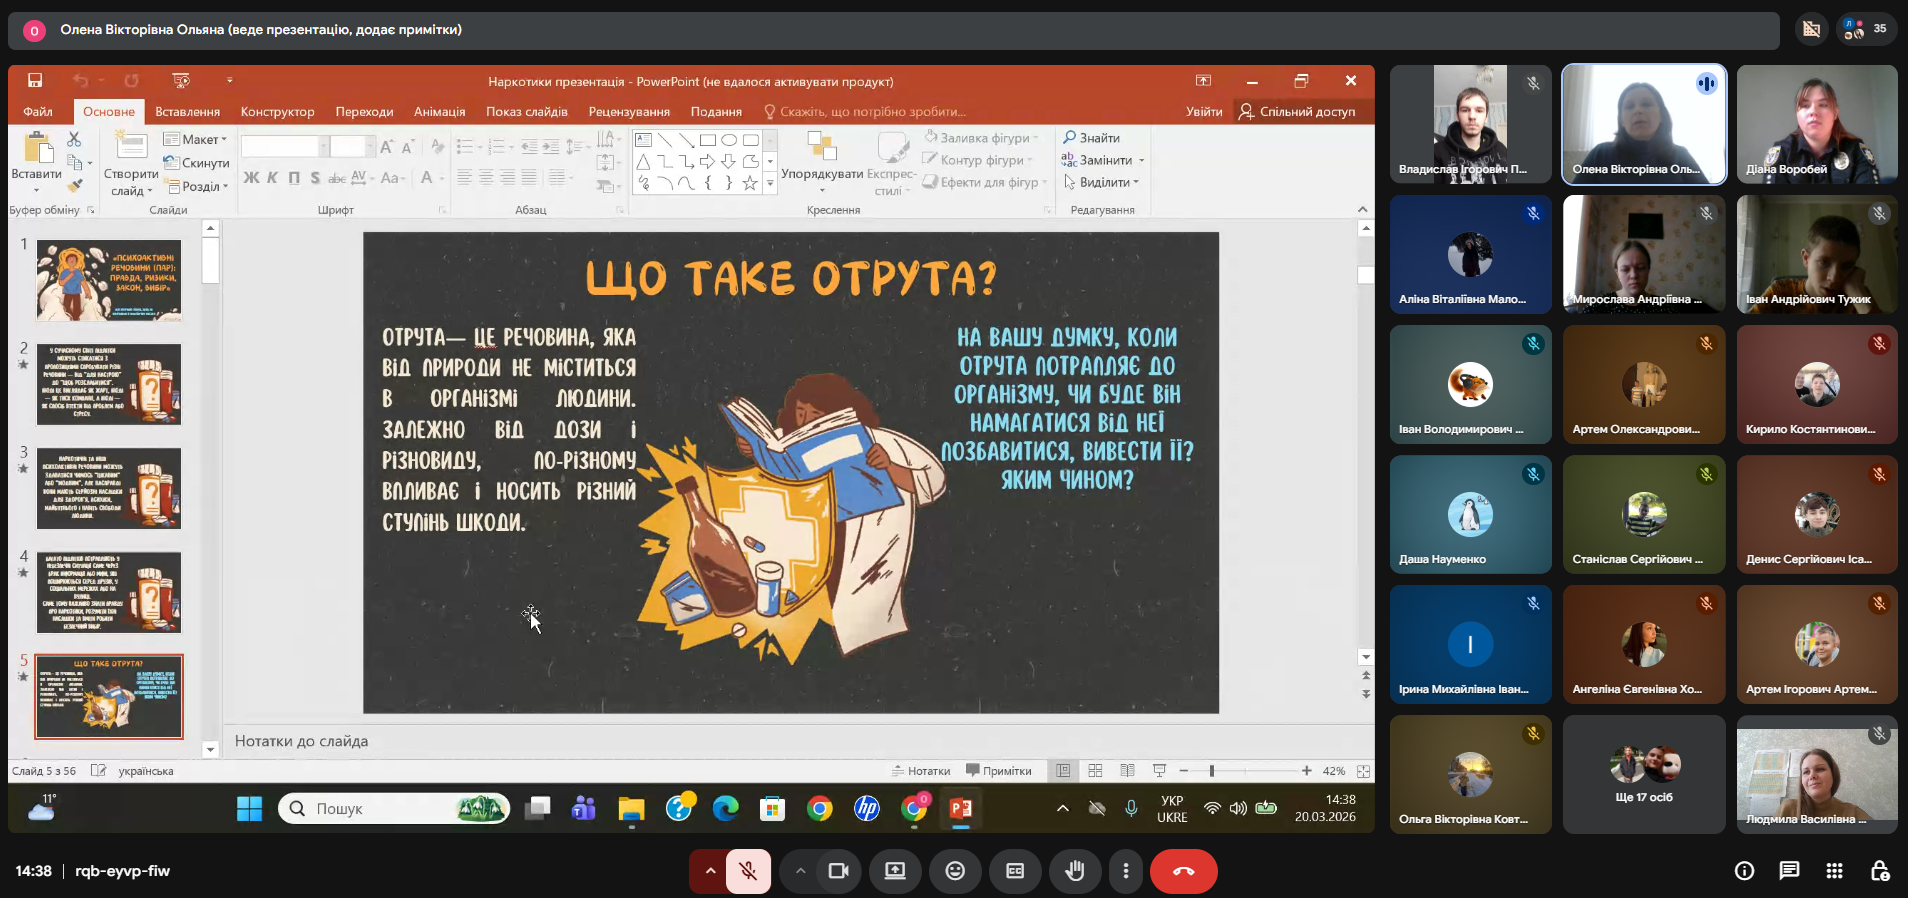Screen dimensions: 1908x898
Task: Select slide 3 thumbnail in the panel
Action: pyautogui.click(x=109, y=488)
